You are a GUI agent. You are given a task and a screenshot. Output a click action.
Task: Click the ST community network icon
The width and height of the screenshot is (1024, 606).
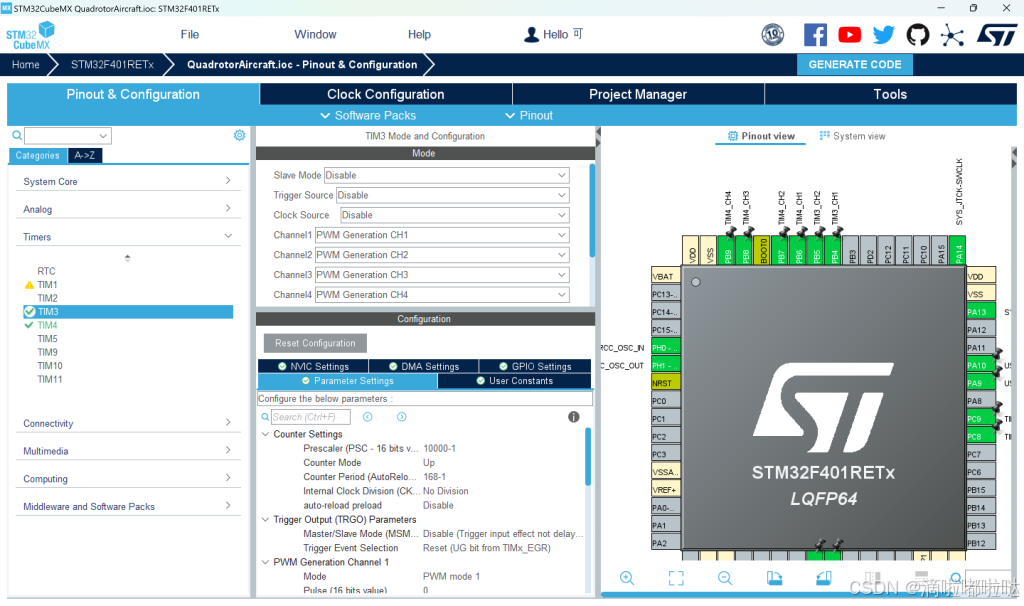(x=952, y=35)
